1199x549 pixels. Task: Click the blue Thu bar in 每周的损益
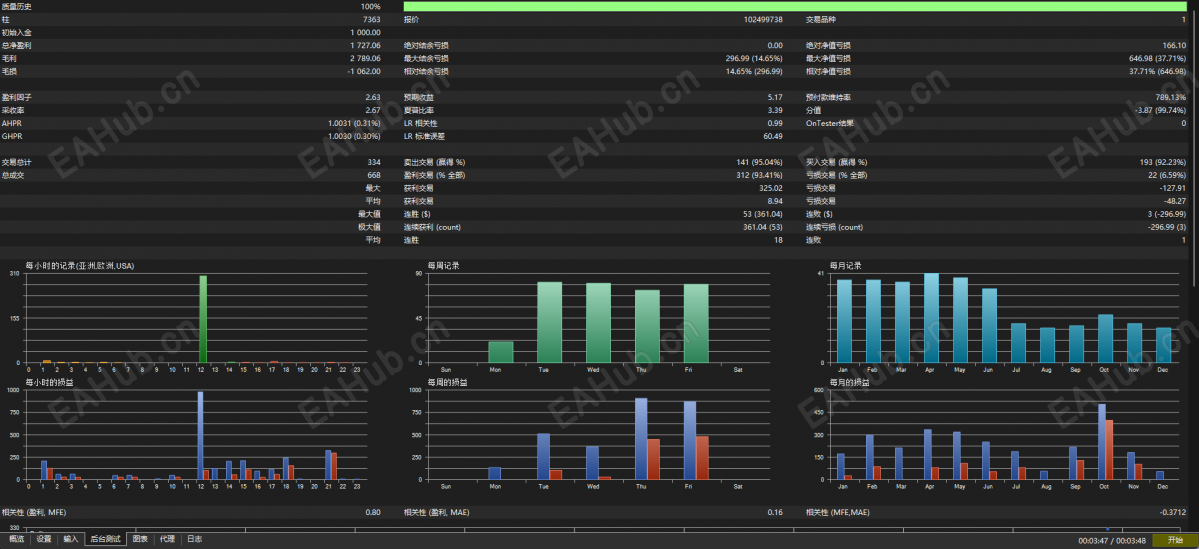[641, 439]
